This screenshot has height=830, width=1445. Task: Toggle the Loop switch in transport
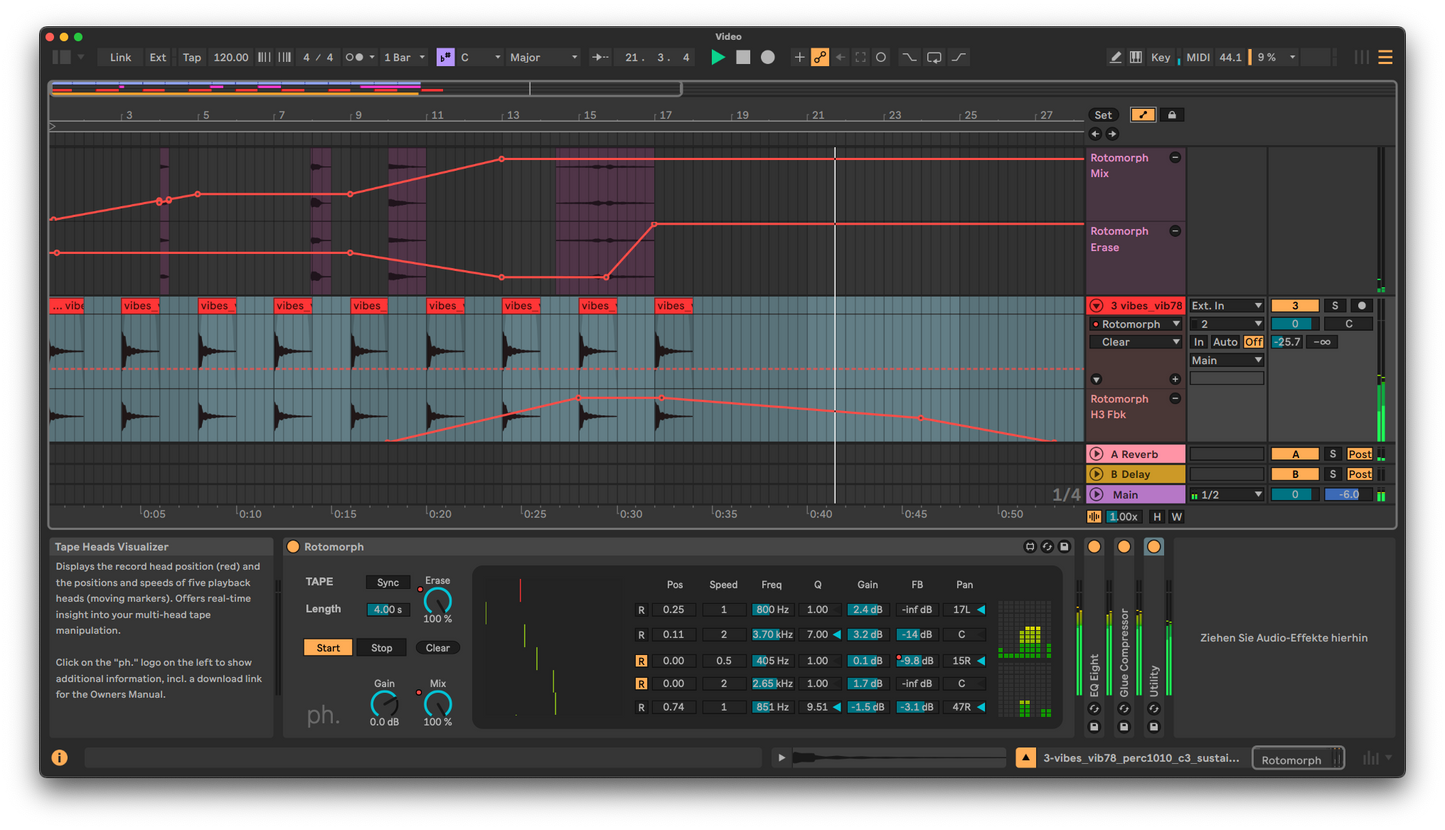pyautogui.click(x=934, y=58)
